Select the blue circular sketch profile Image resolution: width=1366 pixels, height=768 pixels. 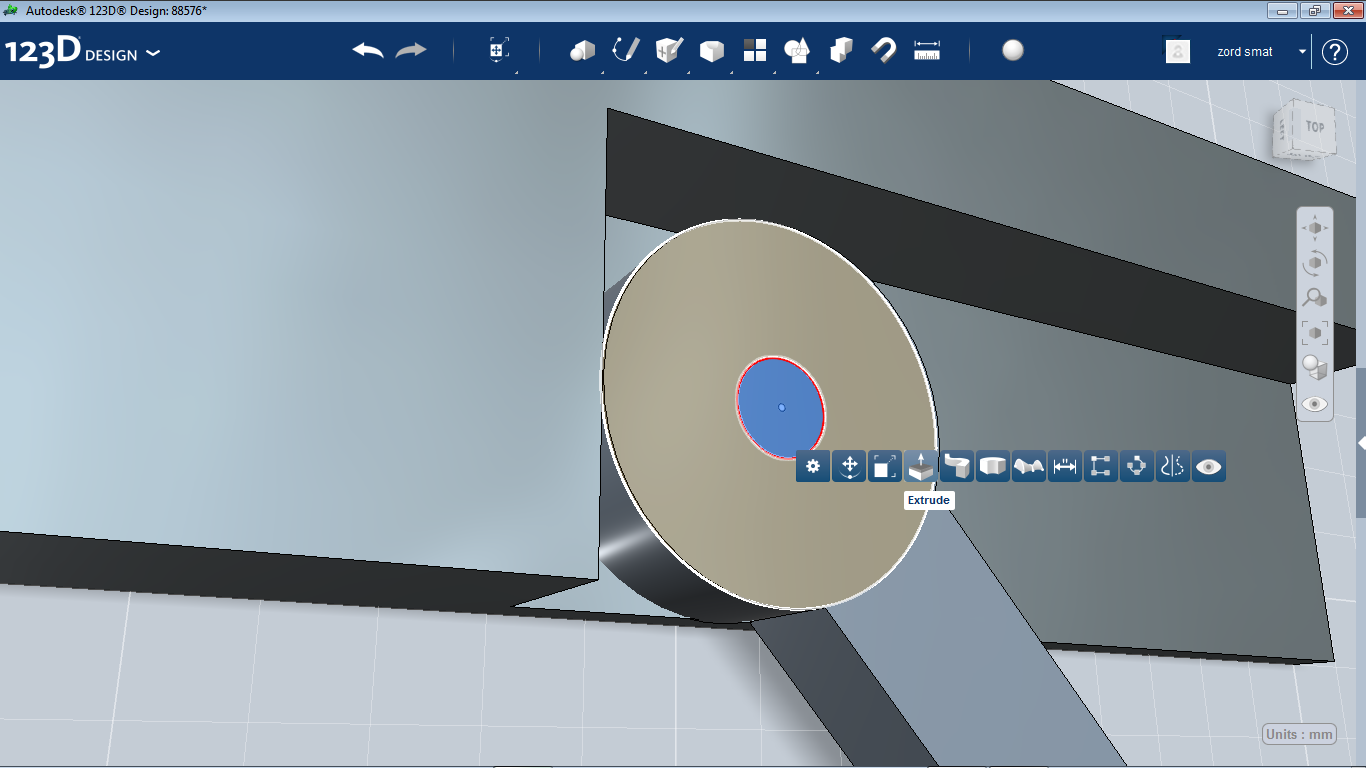pyautogui.click(x=780, y=408)
